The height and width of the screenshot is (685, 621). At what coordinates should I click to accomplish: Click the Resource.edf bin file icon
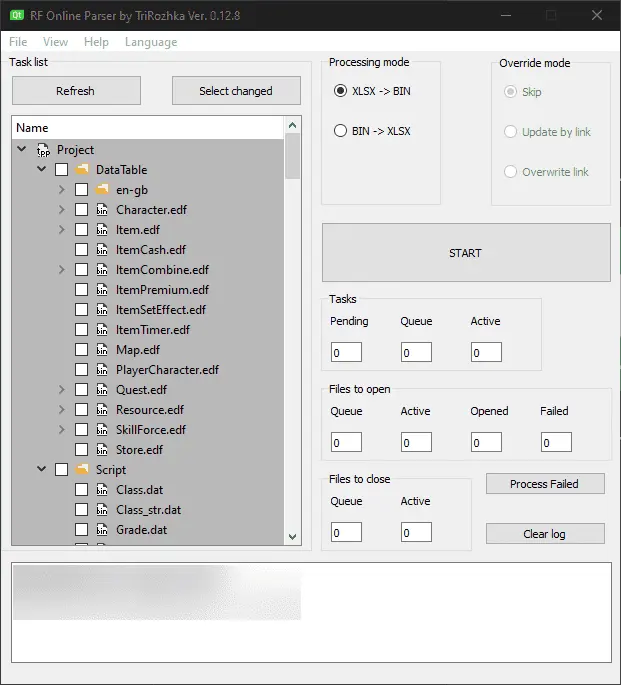pos(102,410)
